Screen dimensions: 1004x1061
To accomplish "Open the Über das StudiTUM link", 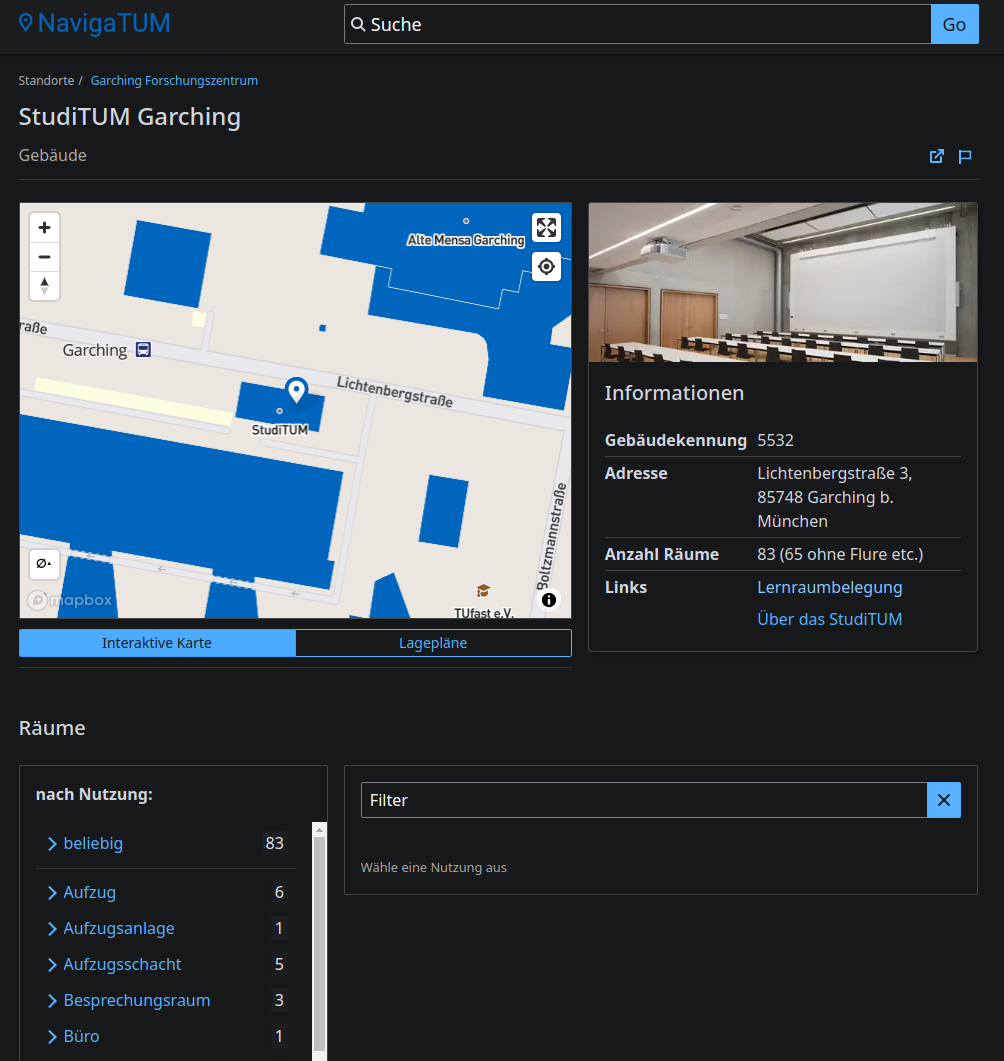I will pyautogui.click(x=829, y=619).
